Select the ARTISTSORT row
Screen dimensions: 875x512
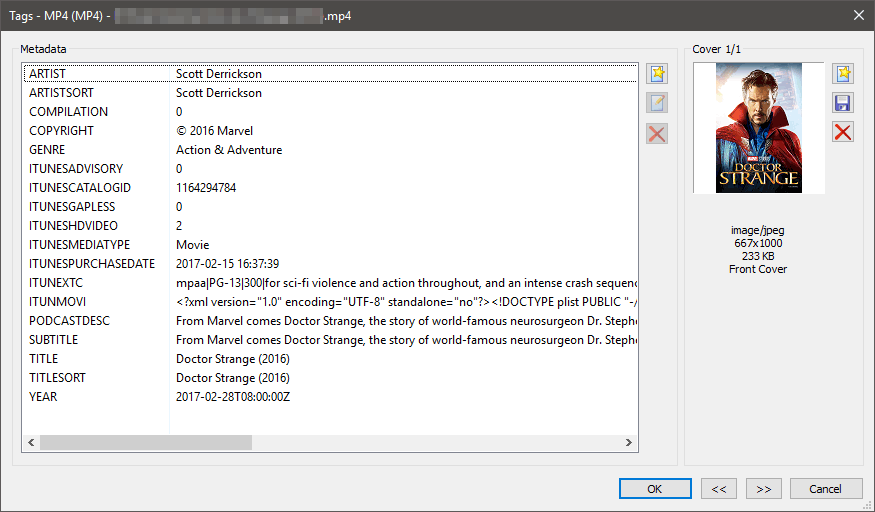pos(330,93)
